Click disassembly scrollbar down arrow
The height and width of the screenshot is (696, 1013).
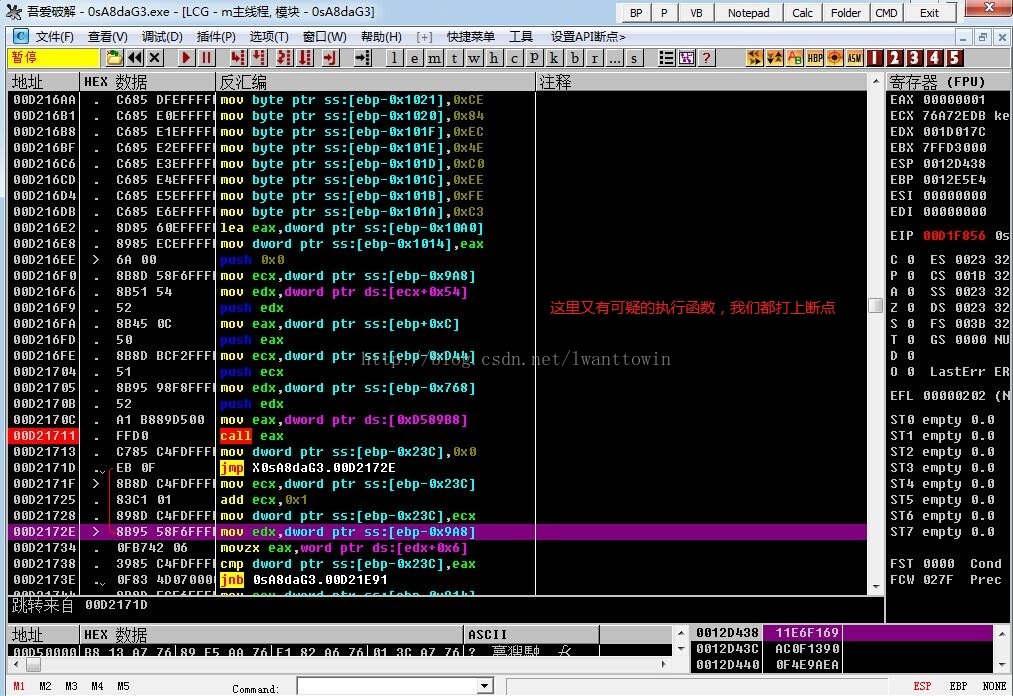pos(875,587)
